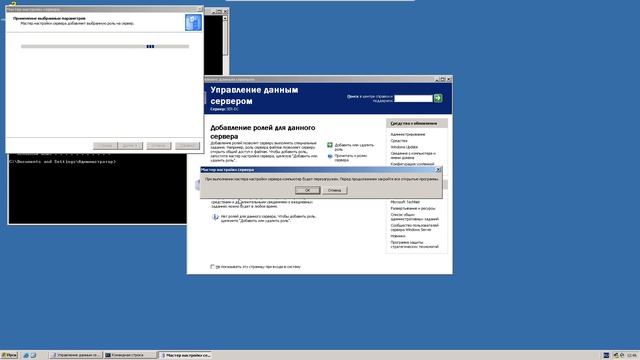
Task: Click Добавление ролей для данного сервера heading
Action: point(262,132)
